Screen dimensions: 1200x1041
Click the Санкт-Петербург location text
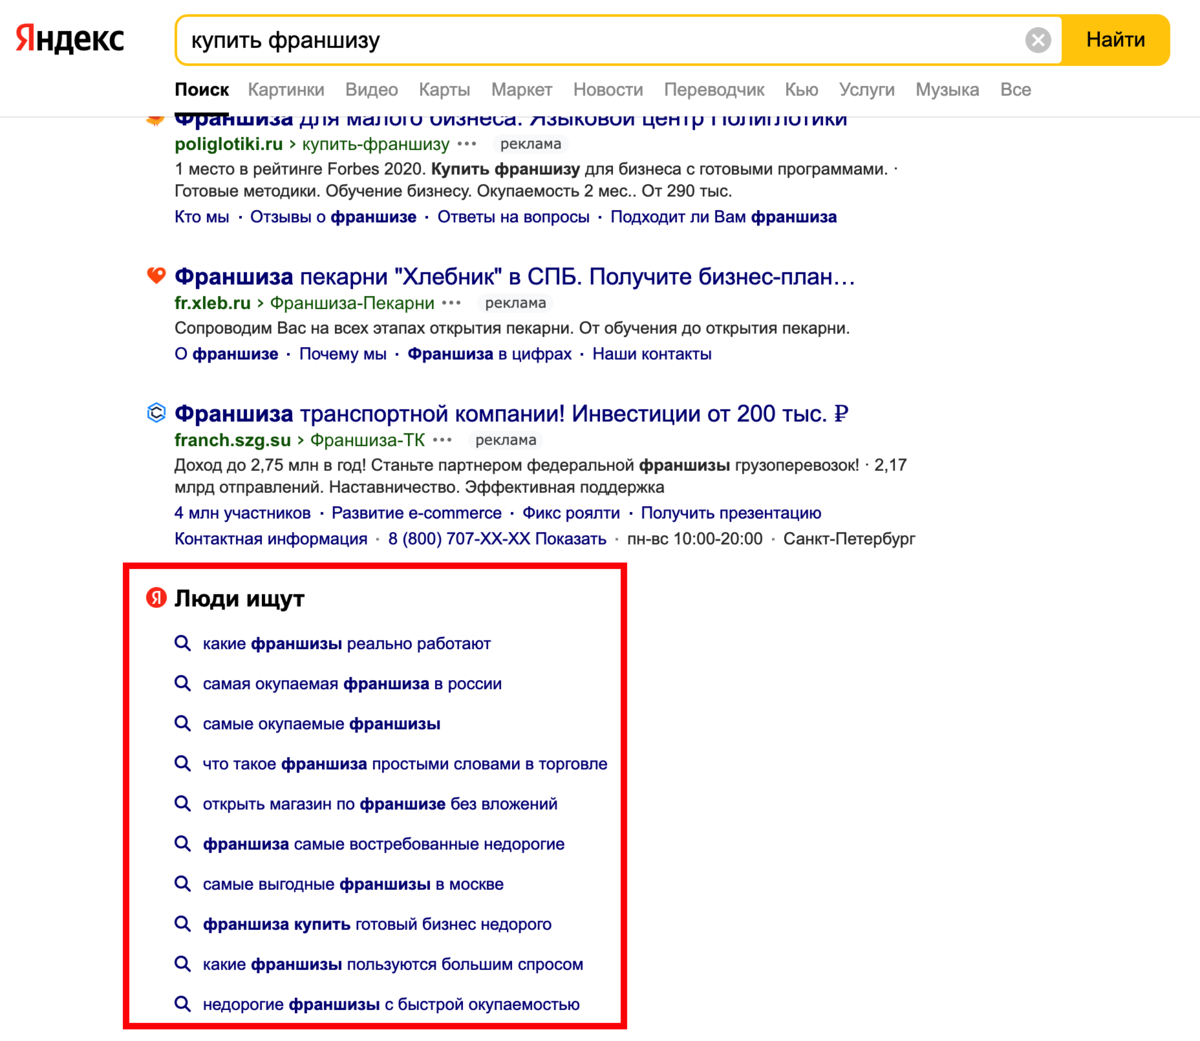tap(849, 539)
